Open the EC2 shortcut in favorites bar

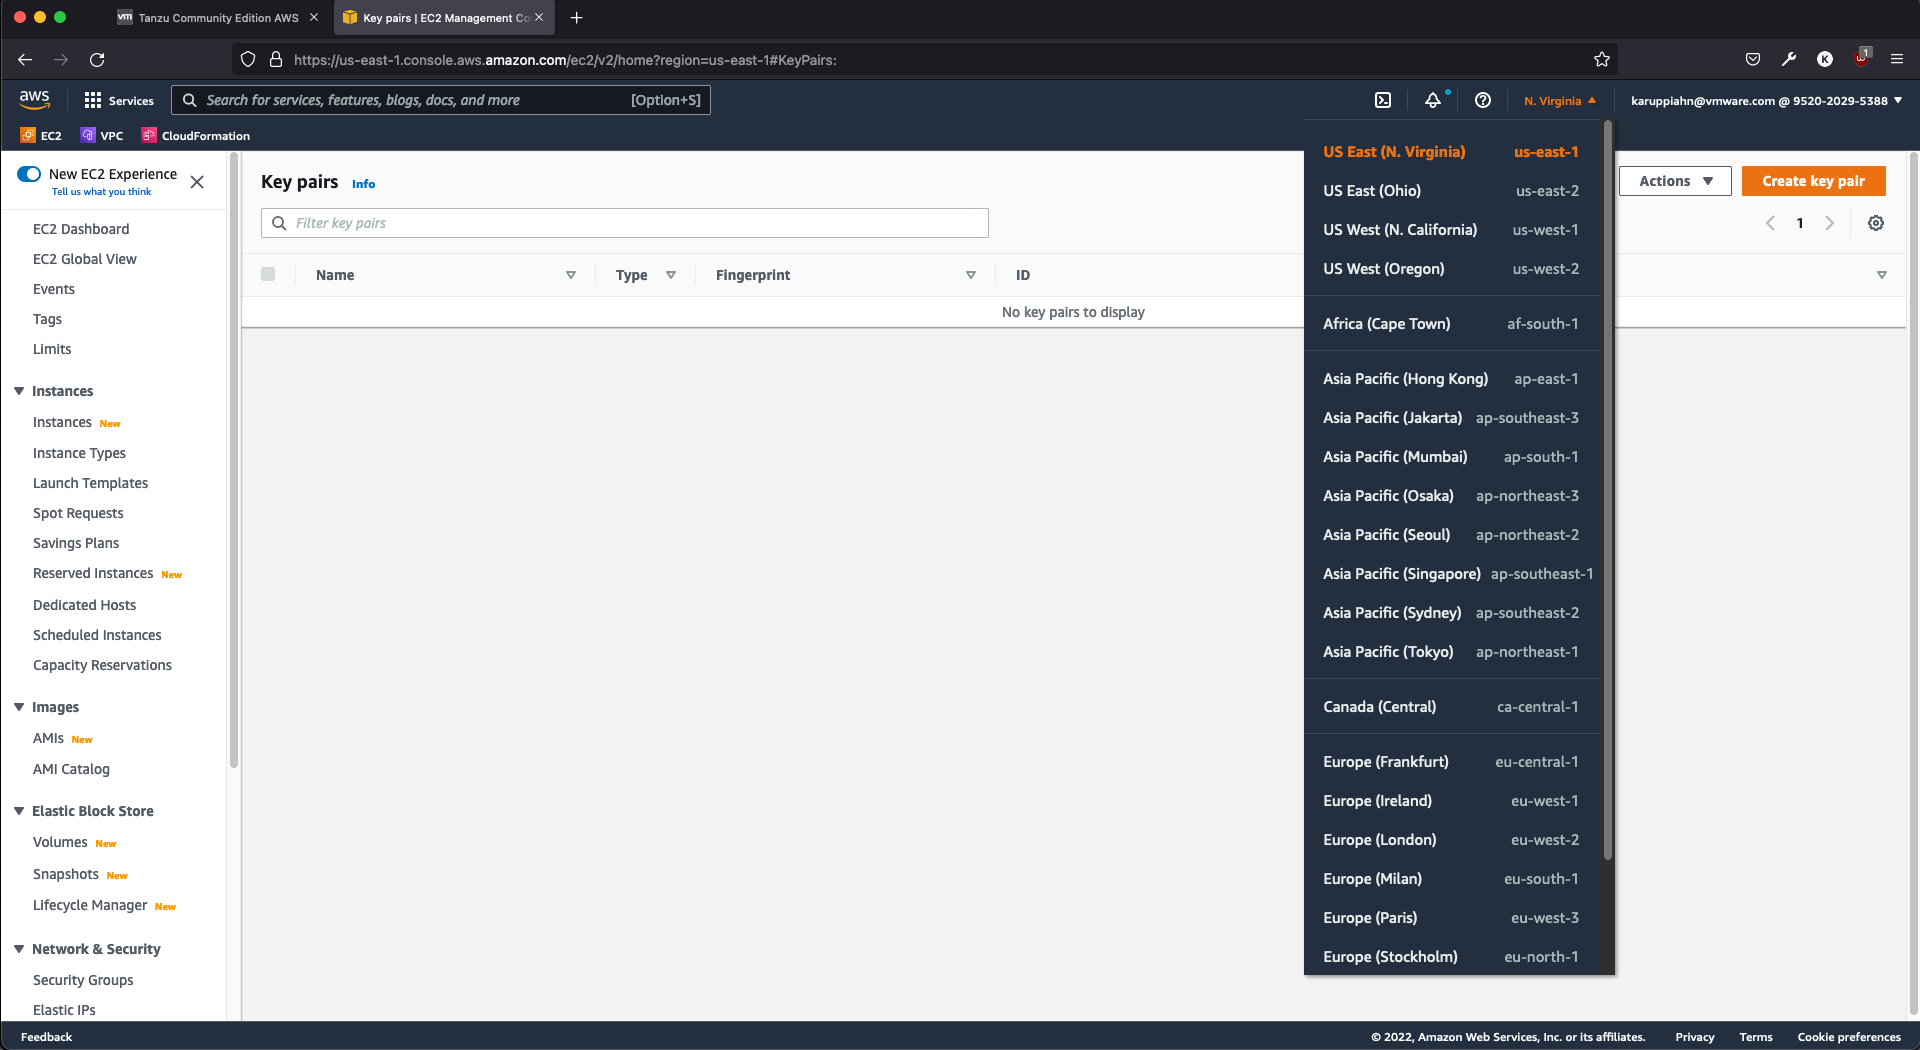point(41,135)
